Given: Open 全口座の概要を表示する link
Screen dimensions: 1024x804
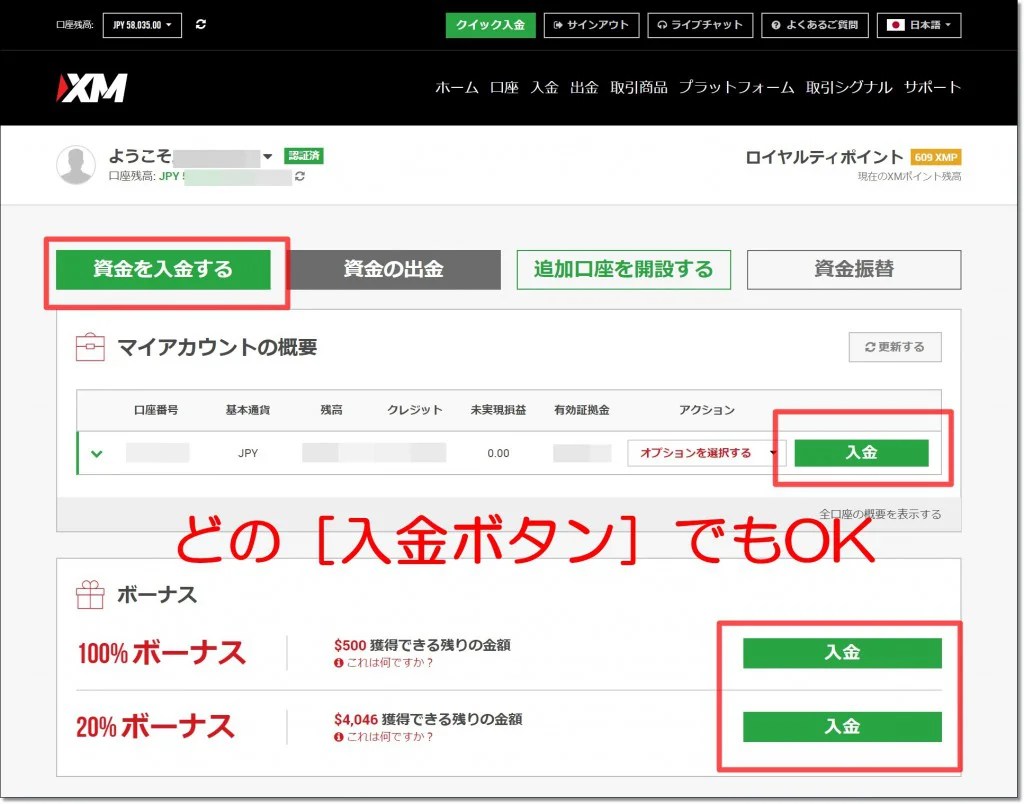Looking at the screenshot, I should pos(880,514).
